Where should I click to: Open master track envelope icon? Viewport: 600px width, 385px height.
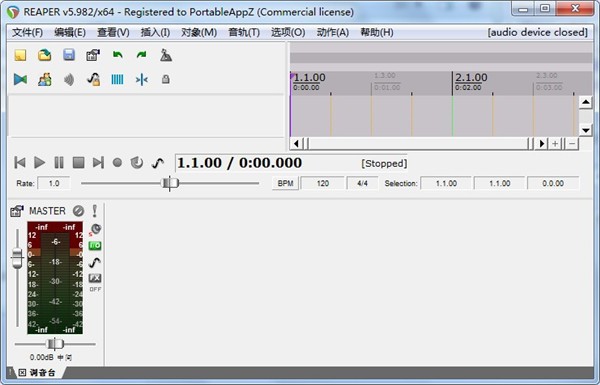(x=95, y=262)
